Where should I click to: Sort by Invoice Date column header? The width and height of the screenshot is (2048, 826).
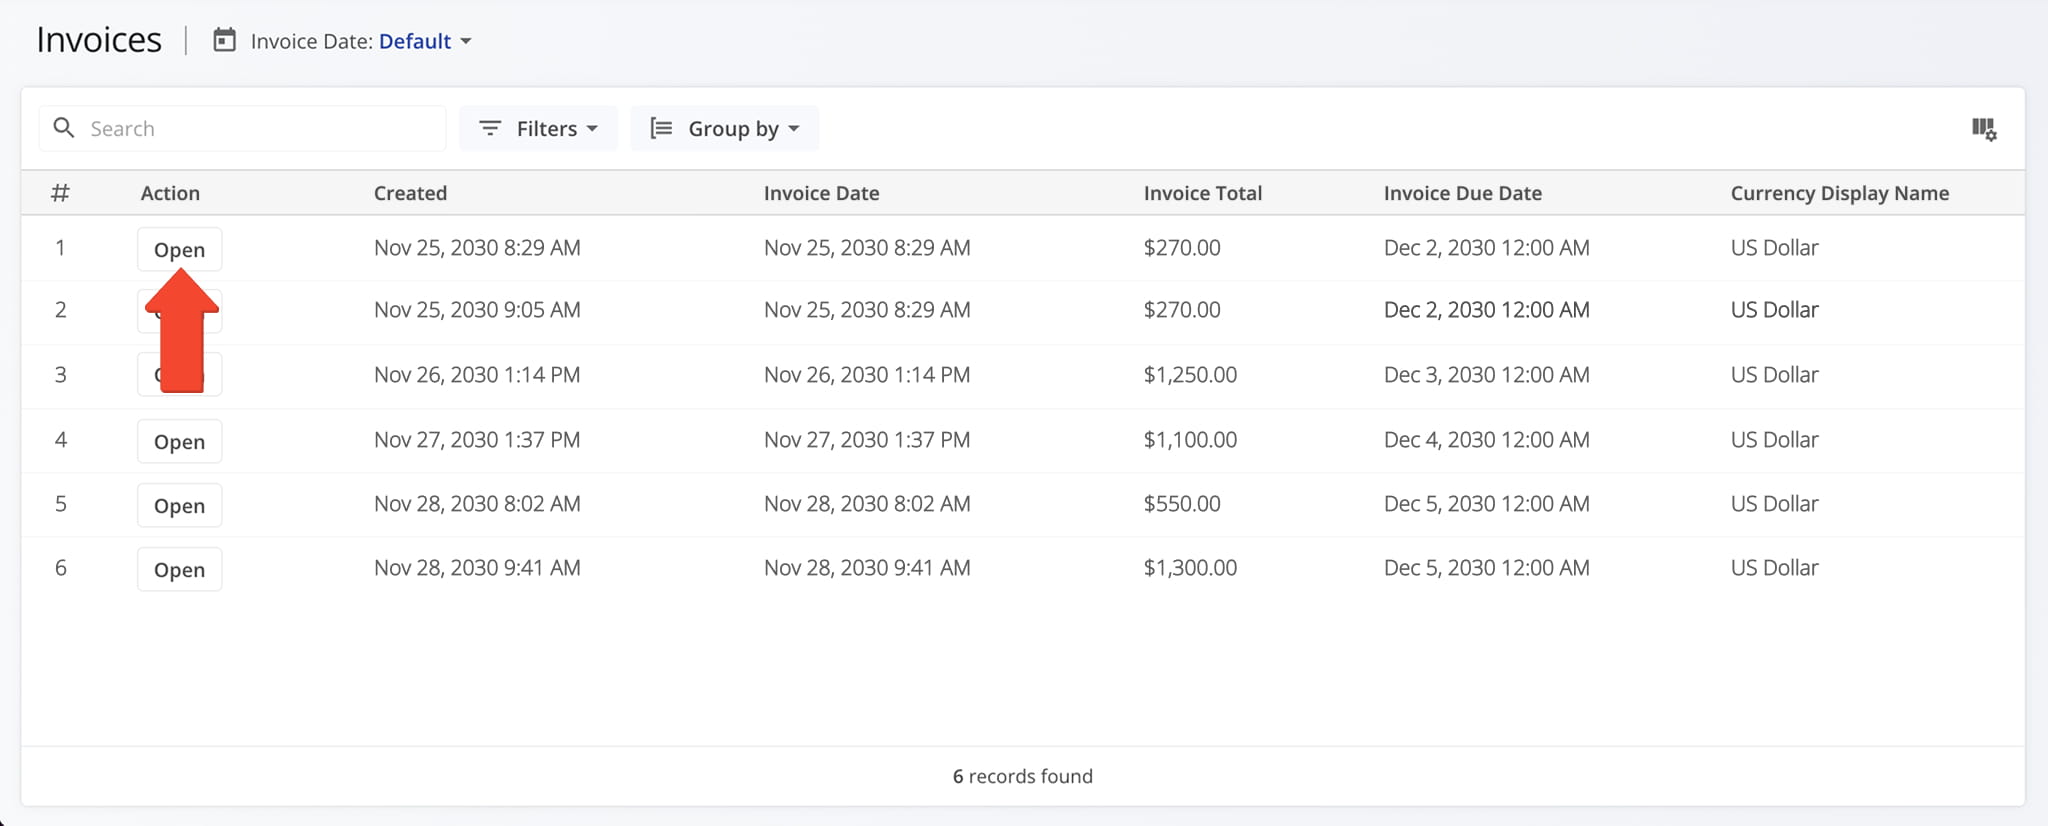pos(821,193)
